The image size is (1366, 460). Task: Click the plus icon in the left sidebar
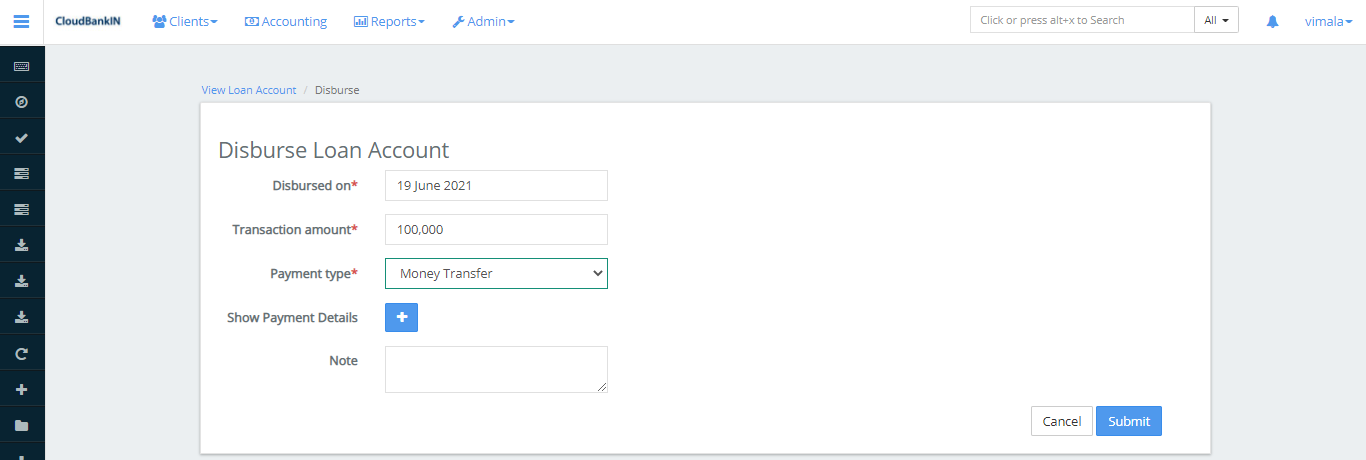[x=21, y=389]
